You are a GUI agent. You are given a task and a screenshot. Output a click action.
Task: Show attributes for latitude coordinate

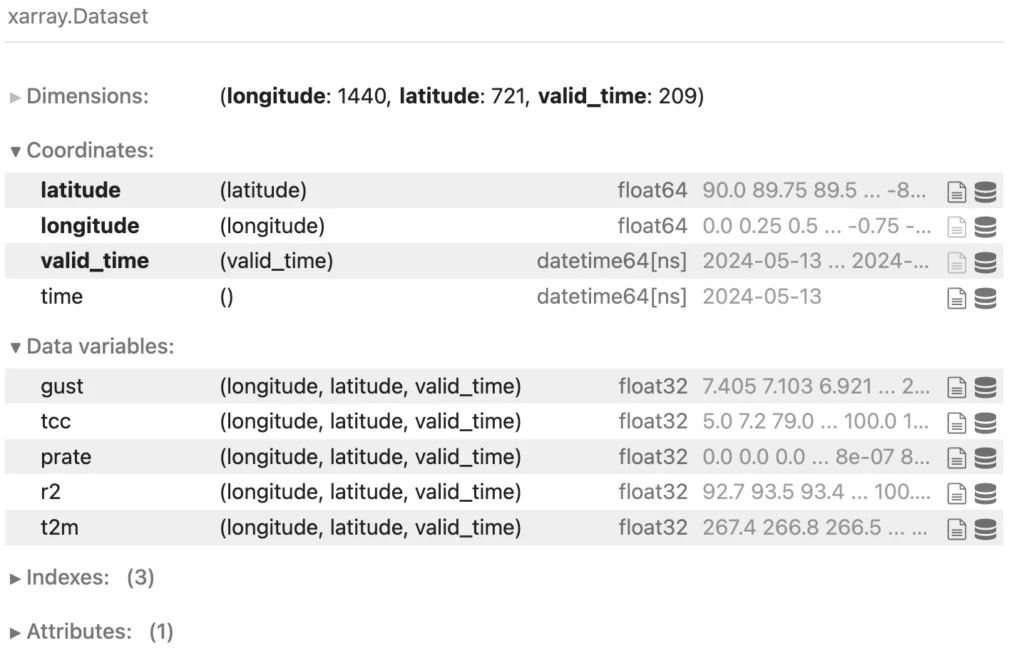956,191
